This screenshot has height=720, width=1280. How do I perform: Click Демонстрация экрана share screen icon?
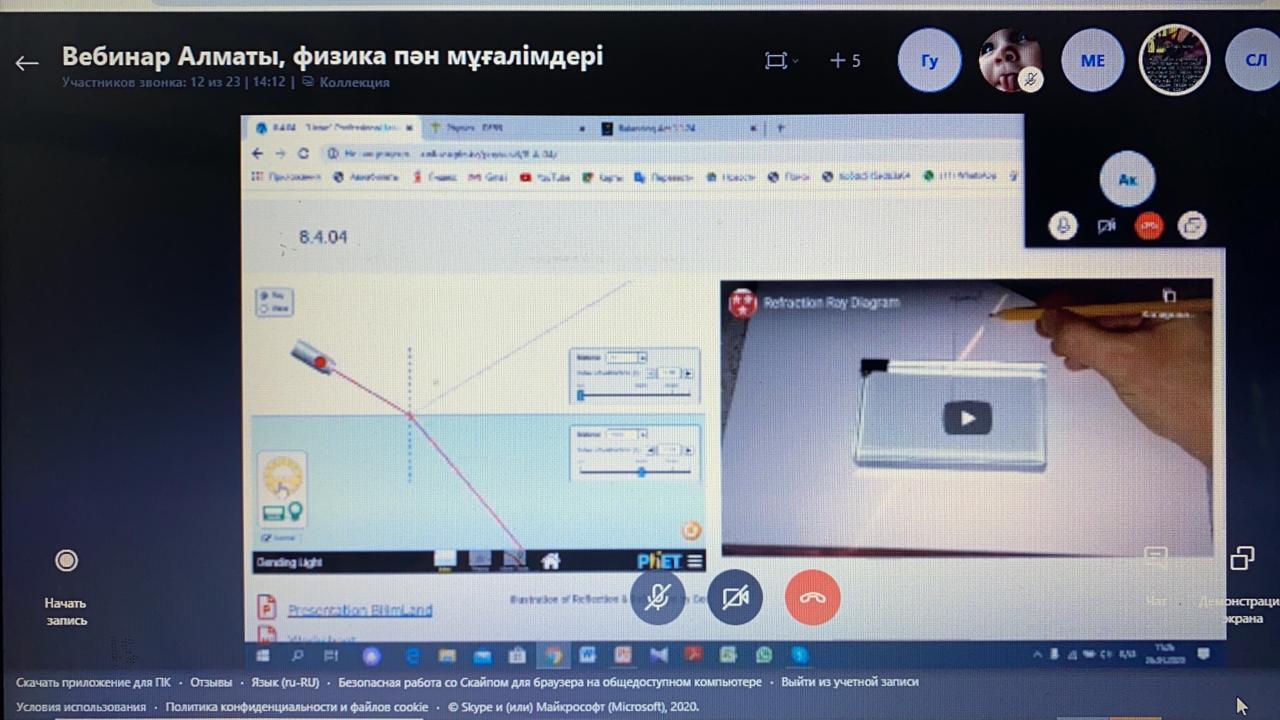1242,558
